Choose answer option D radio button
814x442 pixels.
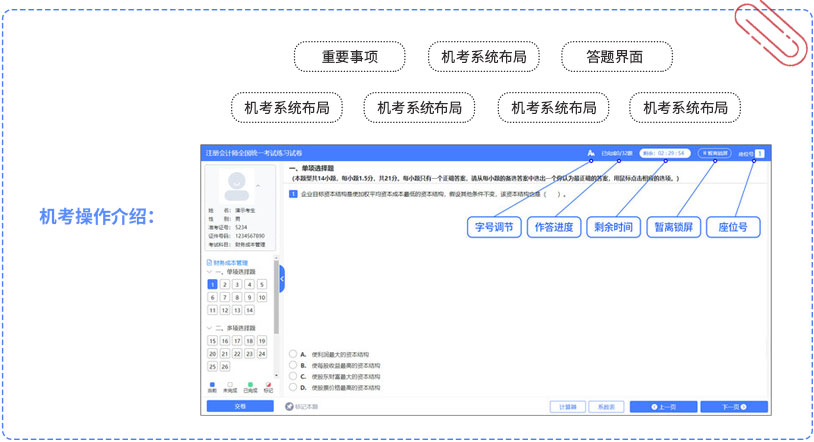click(x=292, y=386)
